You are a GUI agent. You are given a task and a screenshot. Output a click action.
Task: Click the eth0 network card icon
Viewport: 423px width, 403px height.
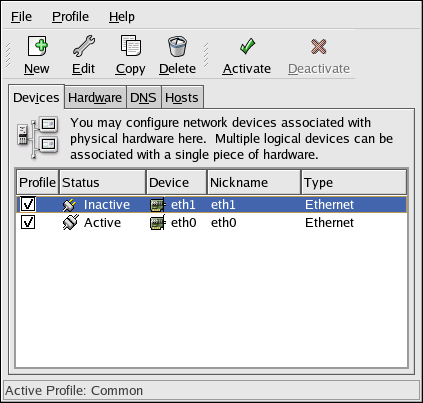[158, 223]
